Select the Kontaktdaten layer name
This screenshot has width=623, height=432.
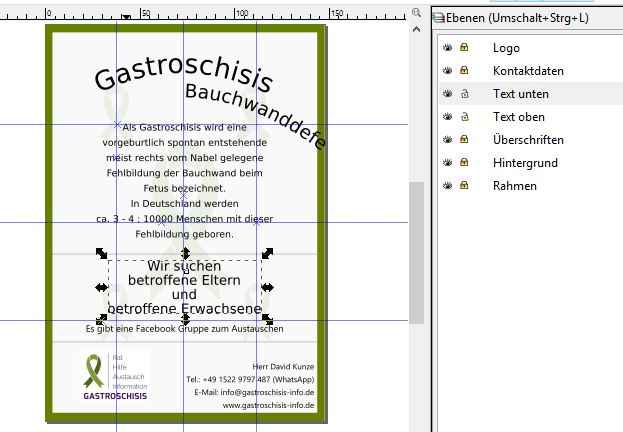(528, 71)
